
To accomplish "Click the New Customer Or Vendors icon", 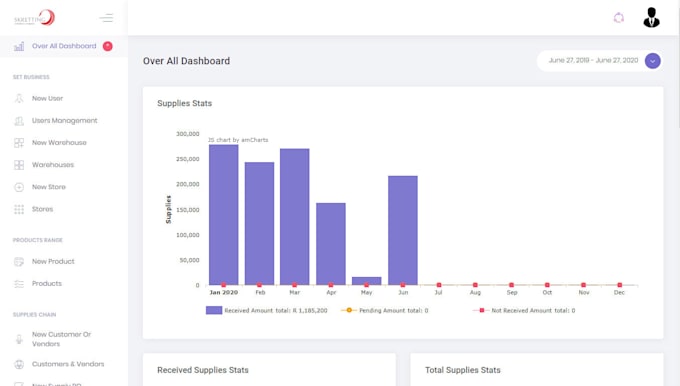I will pos(19,339).
